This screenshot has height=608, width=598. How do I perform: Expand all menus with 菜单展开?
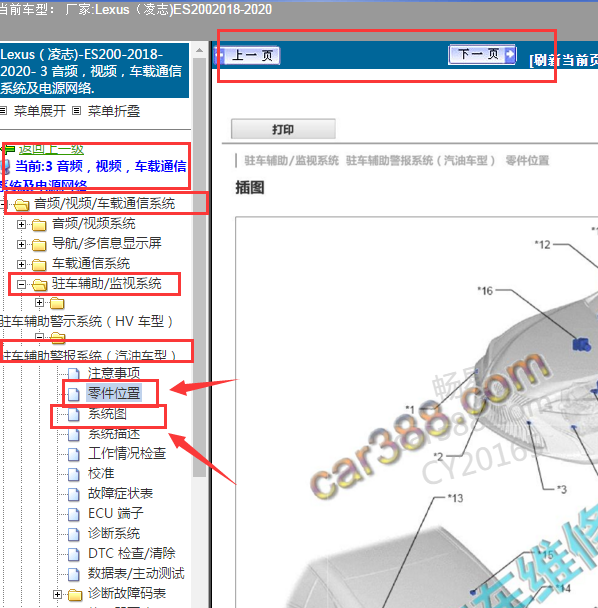pyautogui.click(x=40, y=111)
